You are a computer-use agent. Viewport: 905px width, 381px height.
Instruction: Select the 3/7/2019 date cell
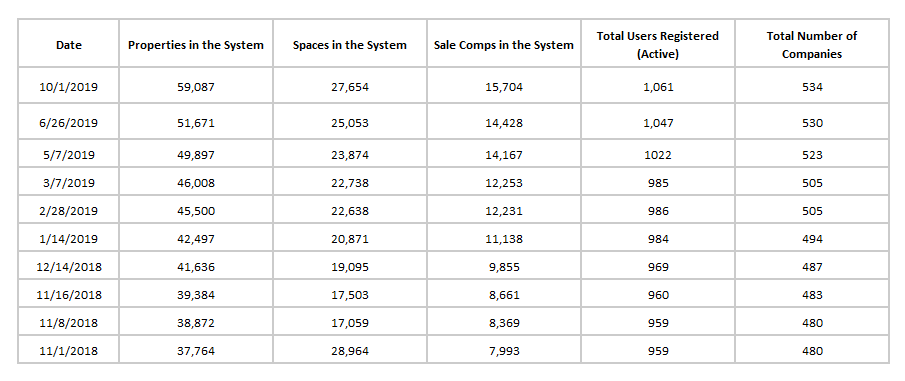[69, 183]
